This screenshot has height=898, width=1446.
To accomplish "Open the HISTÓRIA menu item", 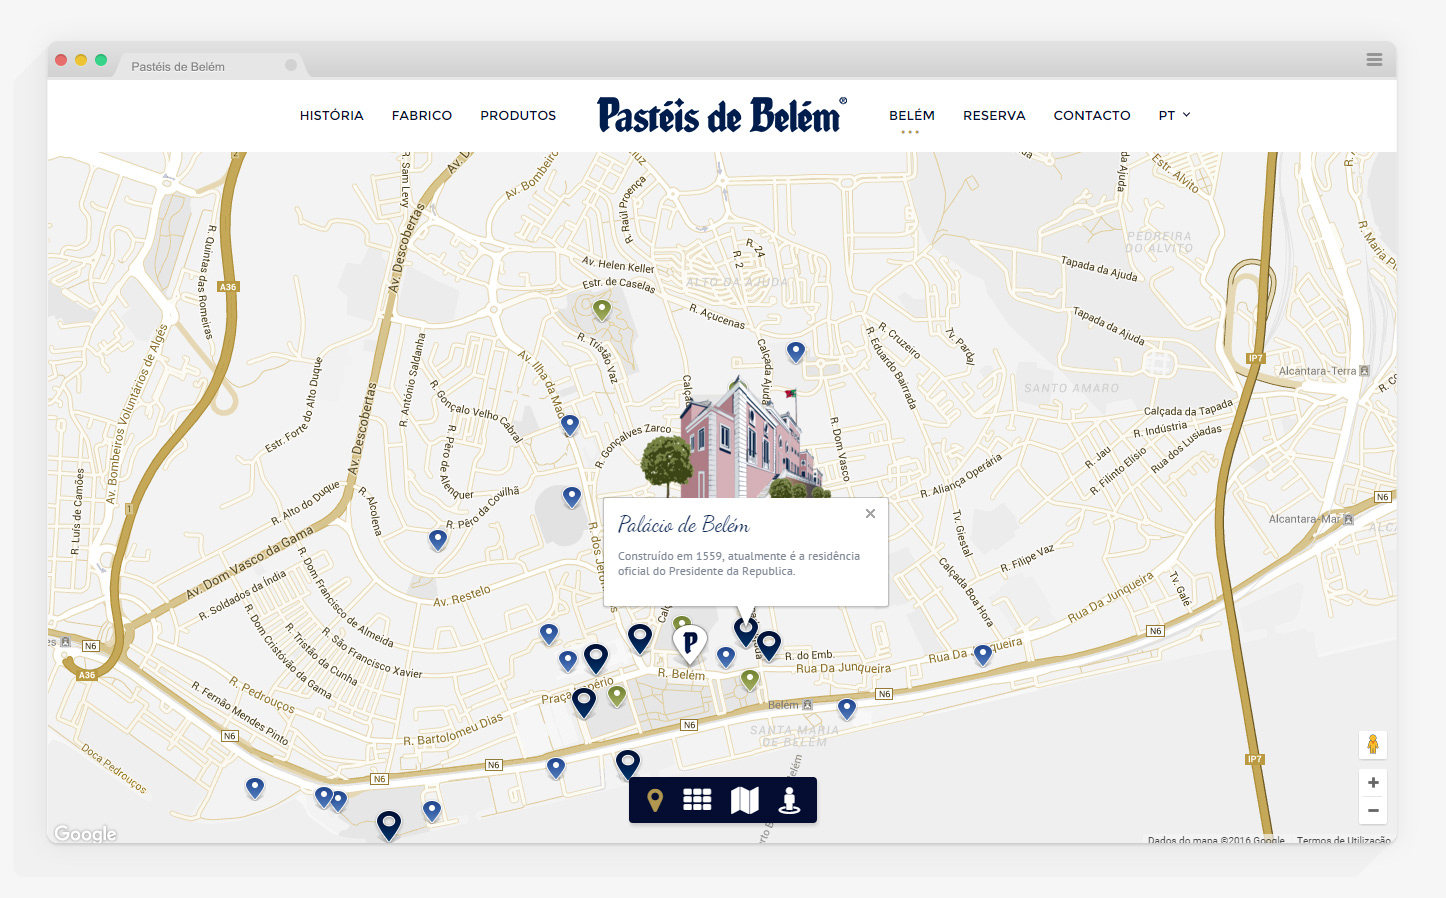I will coord(331,115).
